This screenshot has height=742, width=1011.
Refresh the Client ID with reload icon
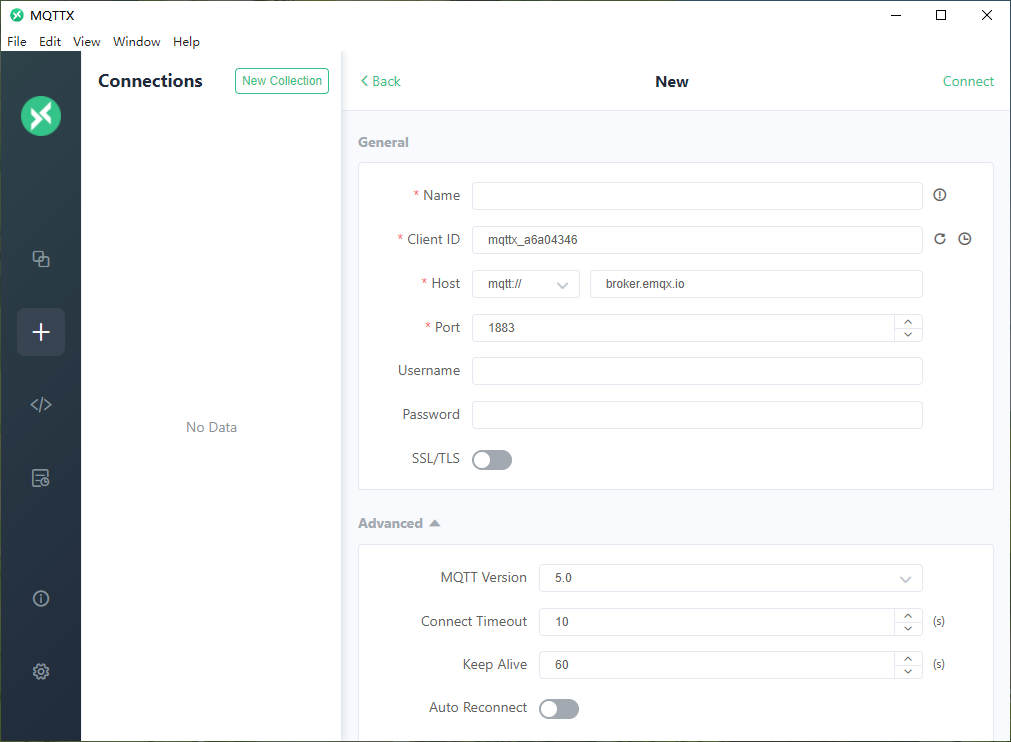[940, 239]
